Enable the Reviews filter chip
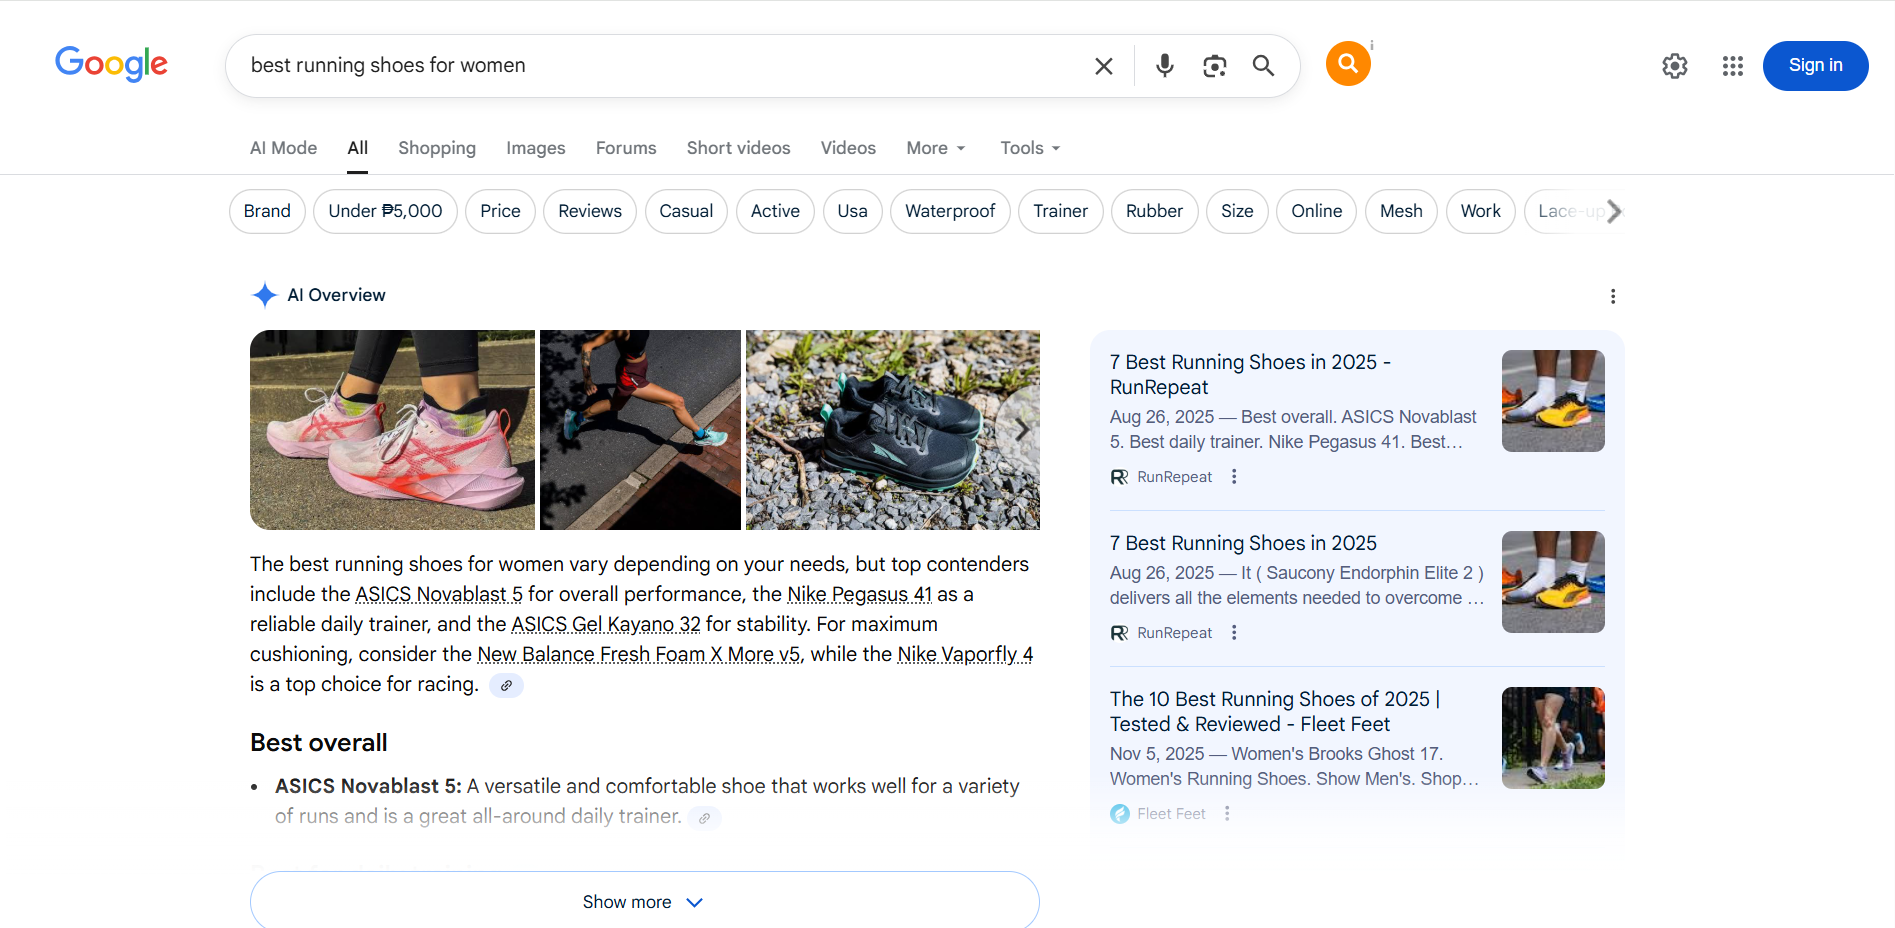Image resolution: width=1895 pixels, height=928 pixels. pos(589,211)
